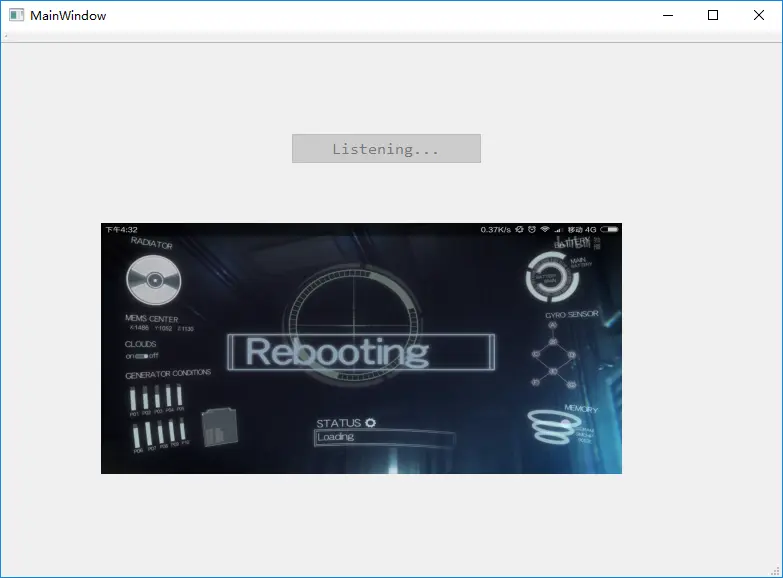Click the circular main battery gauge icon
This screenshot has width=783, height=578.
click(x=552, y=277)
